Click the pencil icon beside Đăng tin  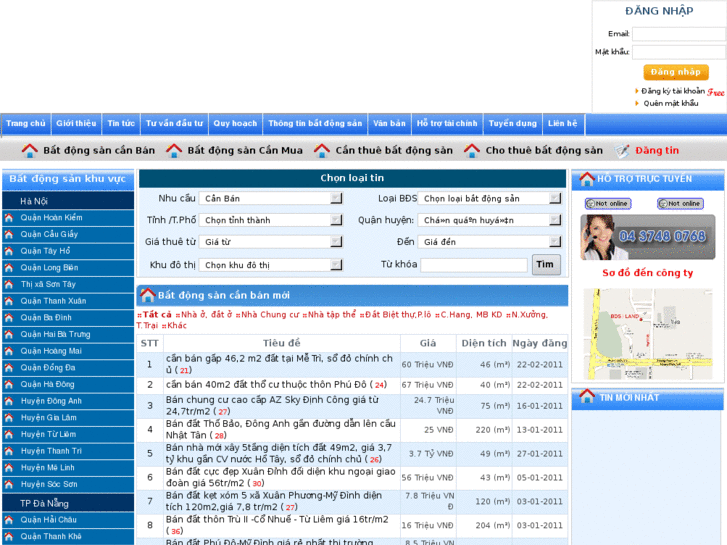coord(622,150)
